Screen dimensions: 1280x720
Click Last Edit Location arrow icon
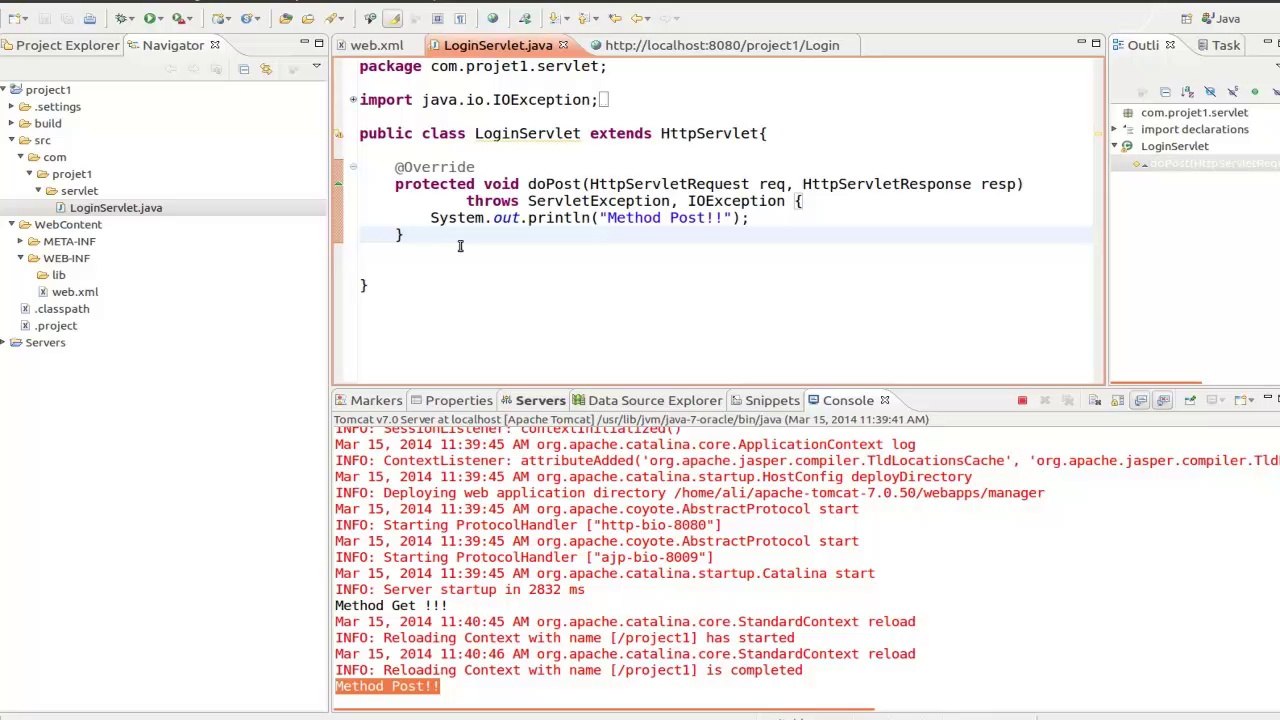click(614, 18)
